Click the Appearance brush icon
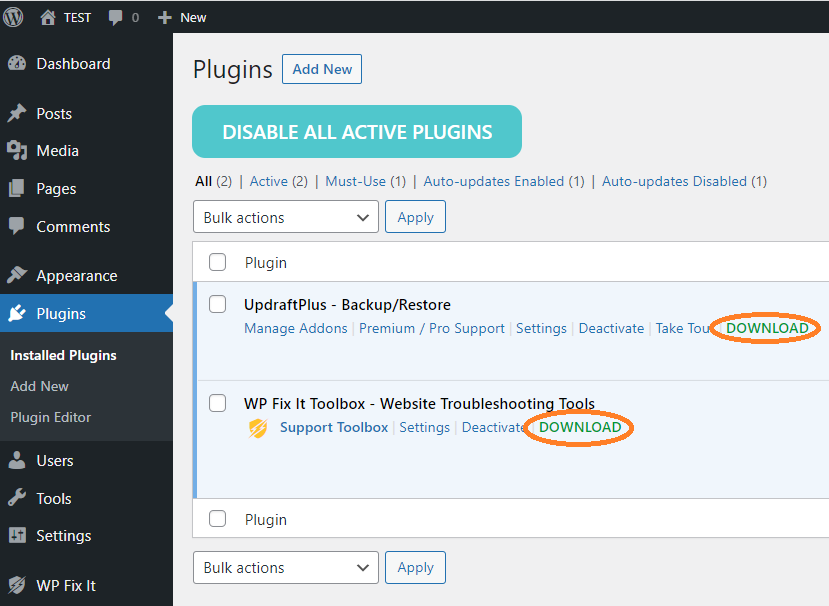Image resolution: width=829 pixels, height=606 pixels. (x=17, y=275)
